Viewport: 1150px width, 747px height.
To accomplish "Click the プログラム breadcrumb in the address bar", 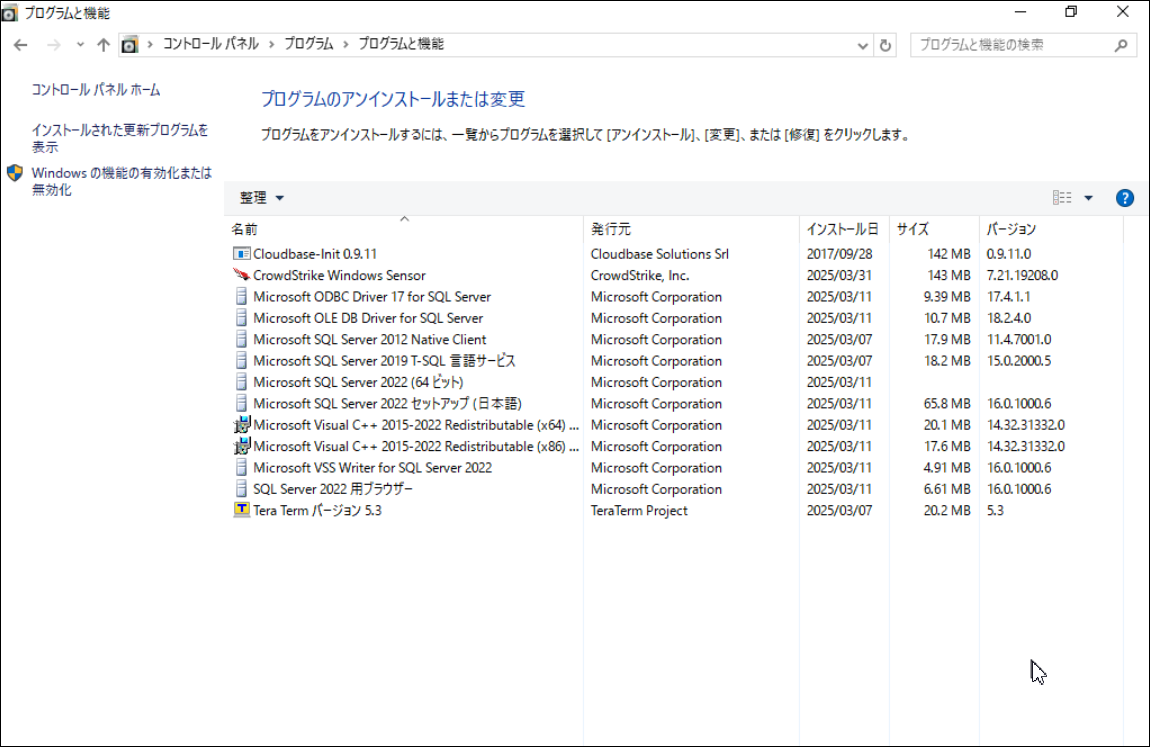I will click(x=308, y=44).
